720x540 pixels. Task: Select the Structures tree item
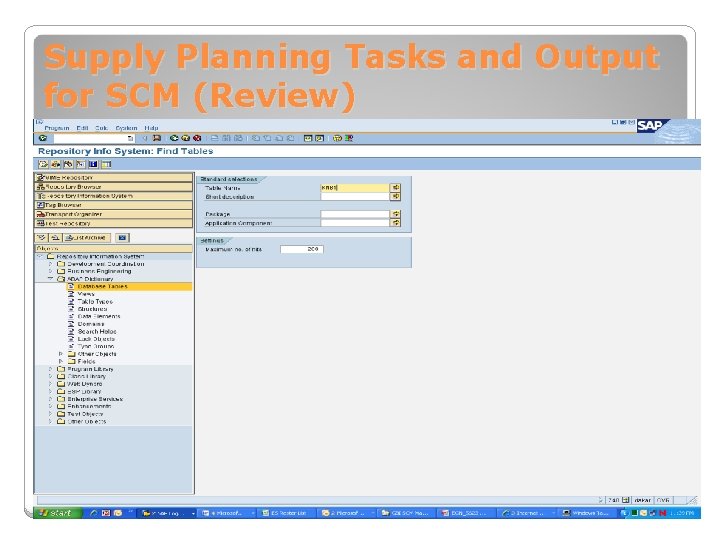coord(92,309)
